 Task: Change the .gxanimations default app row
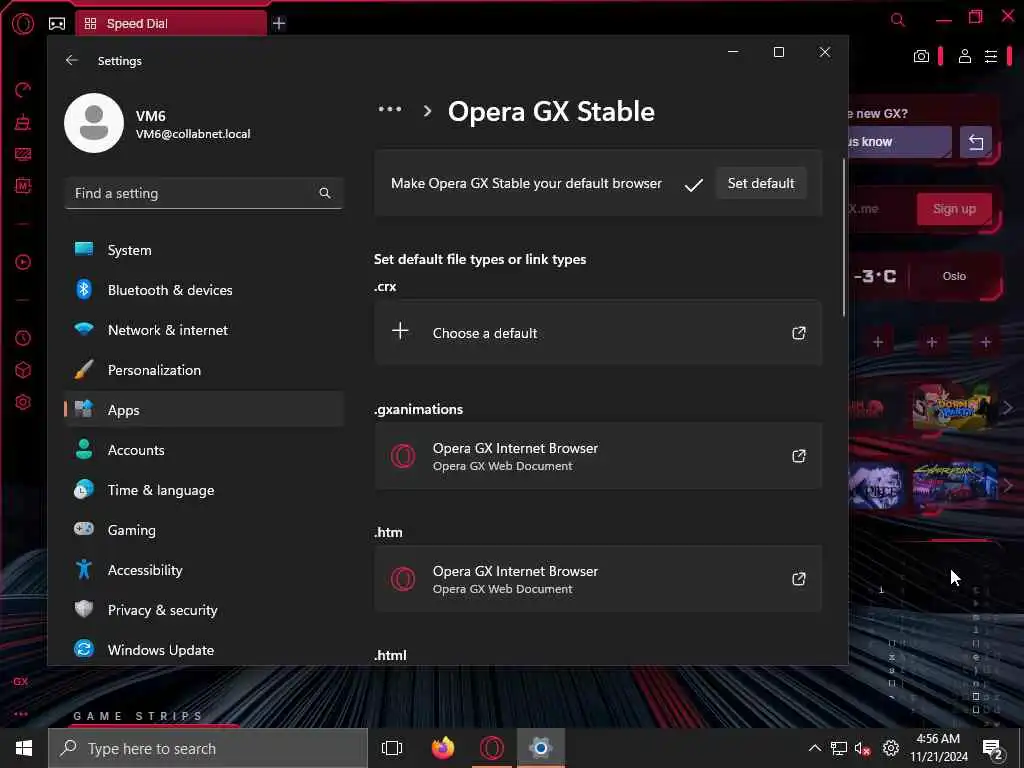coord(598,456)
